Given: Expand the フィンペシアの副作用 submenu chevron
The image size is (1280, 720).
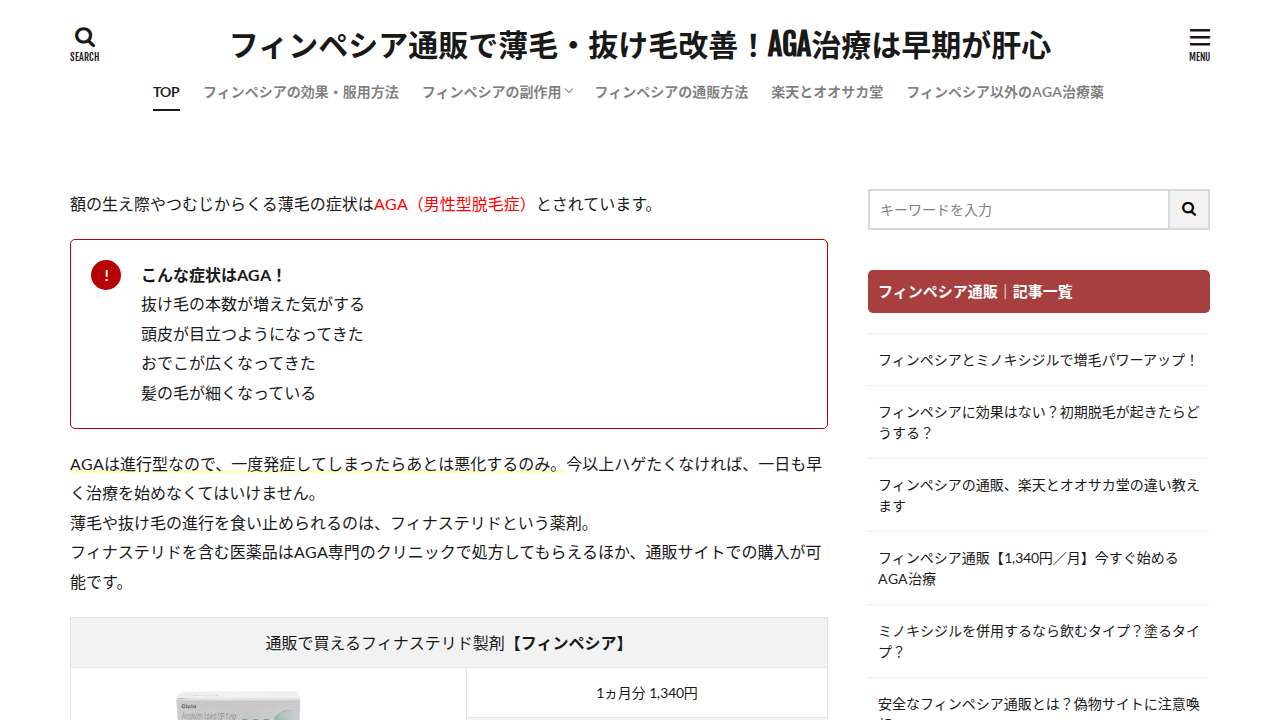Looking at the screenshot, I should (569, 92).
